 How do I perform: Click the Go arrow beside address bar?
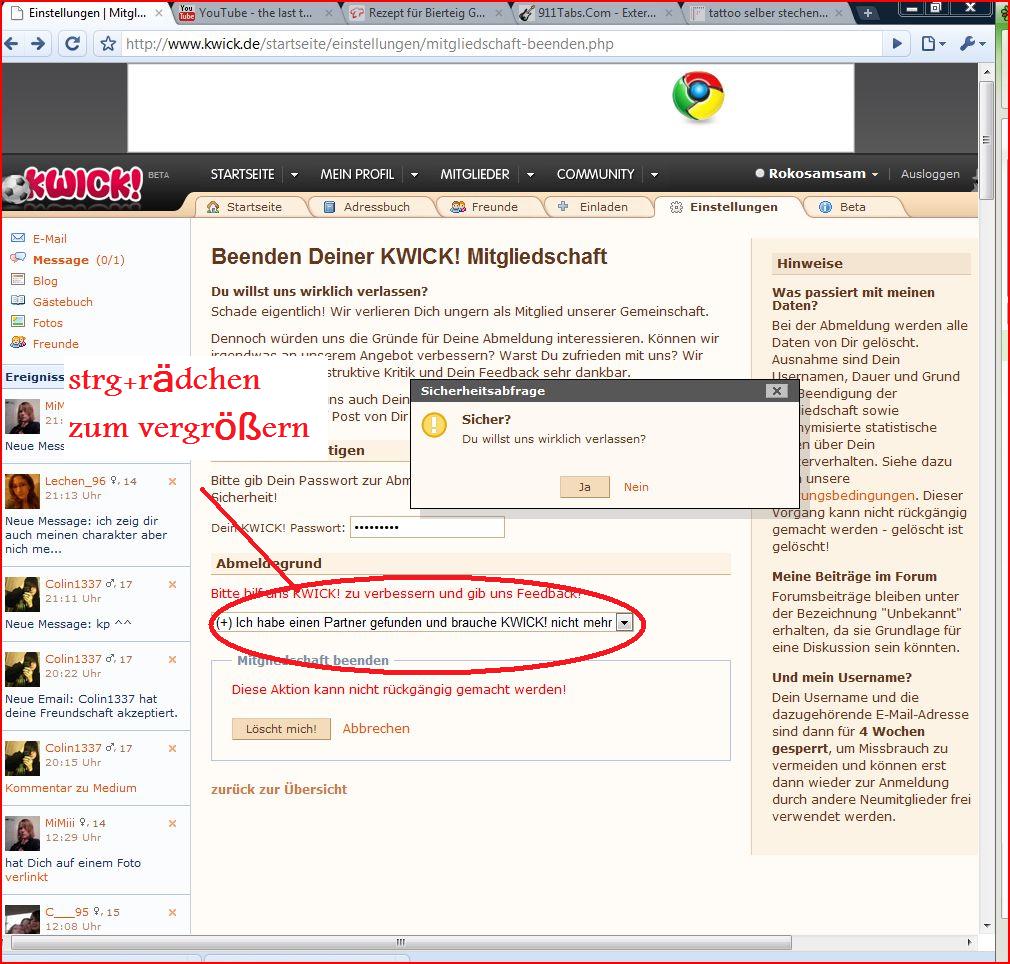897,44
